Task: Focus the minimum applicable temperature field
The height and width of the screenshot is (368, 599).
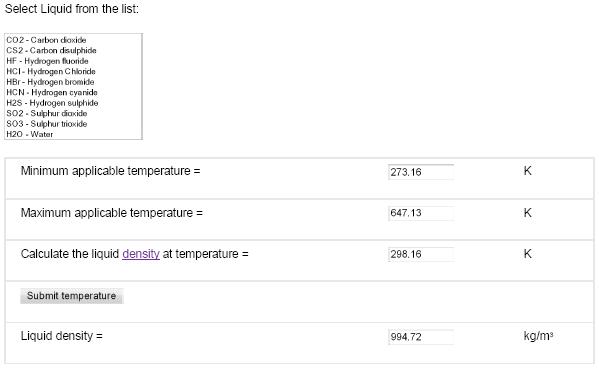Action: [421, 172]
